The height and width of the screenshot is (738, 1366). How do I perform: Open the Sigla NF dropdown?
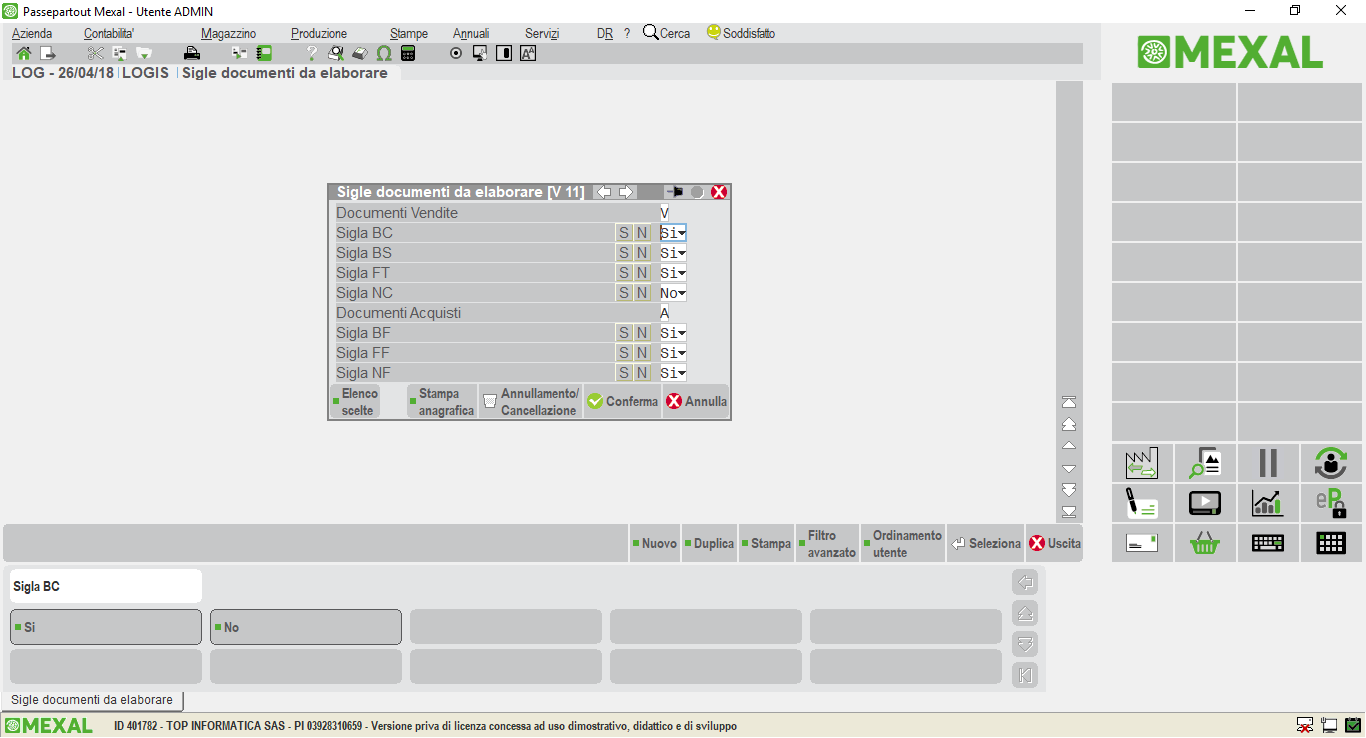[673, 373]
